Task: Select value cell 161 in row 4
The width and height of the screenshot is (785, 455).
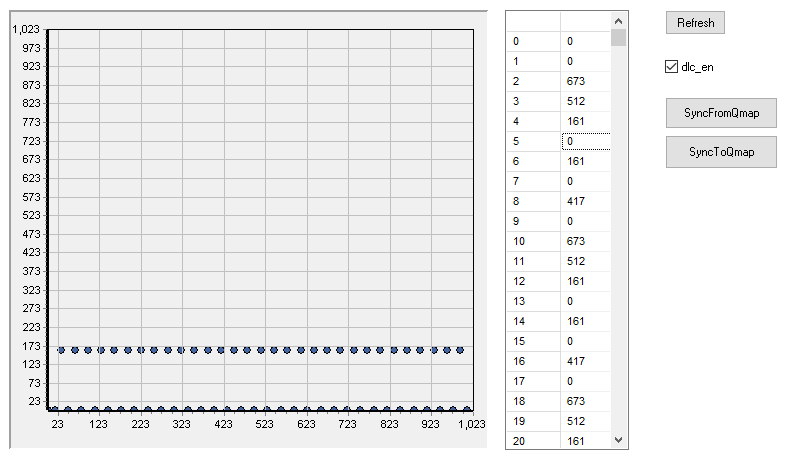Action: tap(586, 121)
